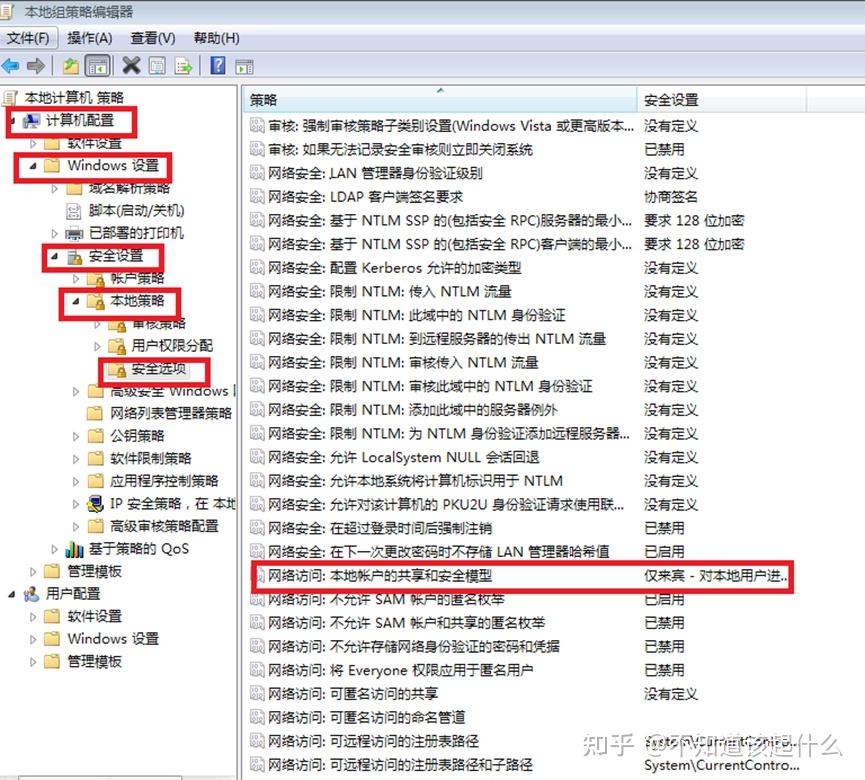Screen dimensions: 865x780
Task: Click the Back arrow toolbar icon
Action: pos(10,66)
